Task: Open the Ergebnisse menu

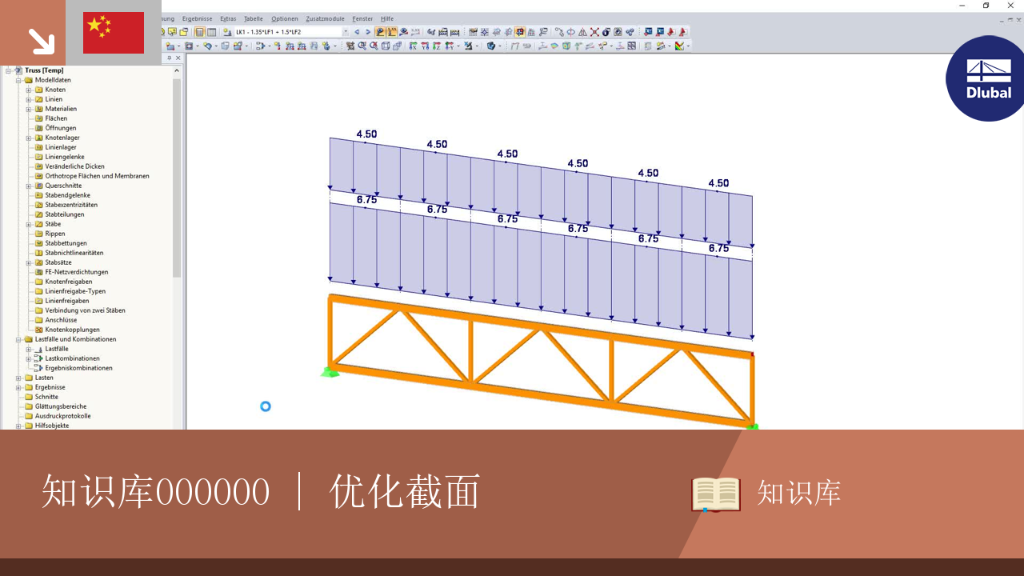Action: pyautogui.click(x=197, y=19)
